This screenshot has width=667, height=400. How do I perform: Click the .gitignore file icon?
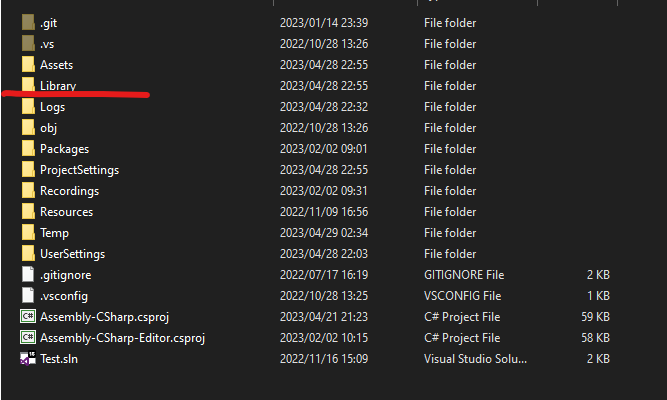tap(28, 275)
